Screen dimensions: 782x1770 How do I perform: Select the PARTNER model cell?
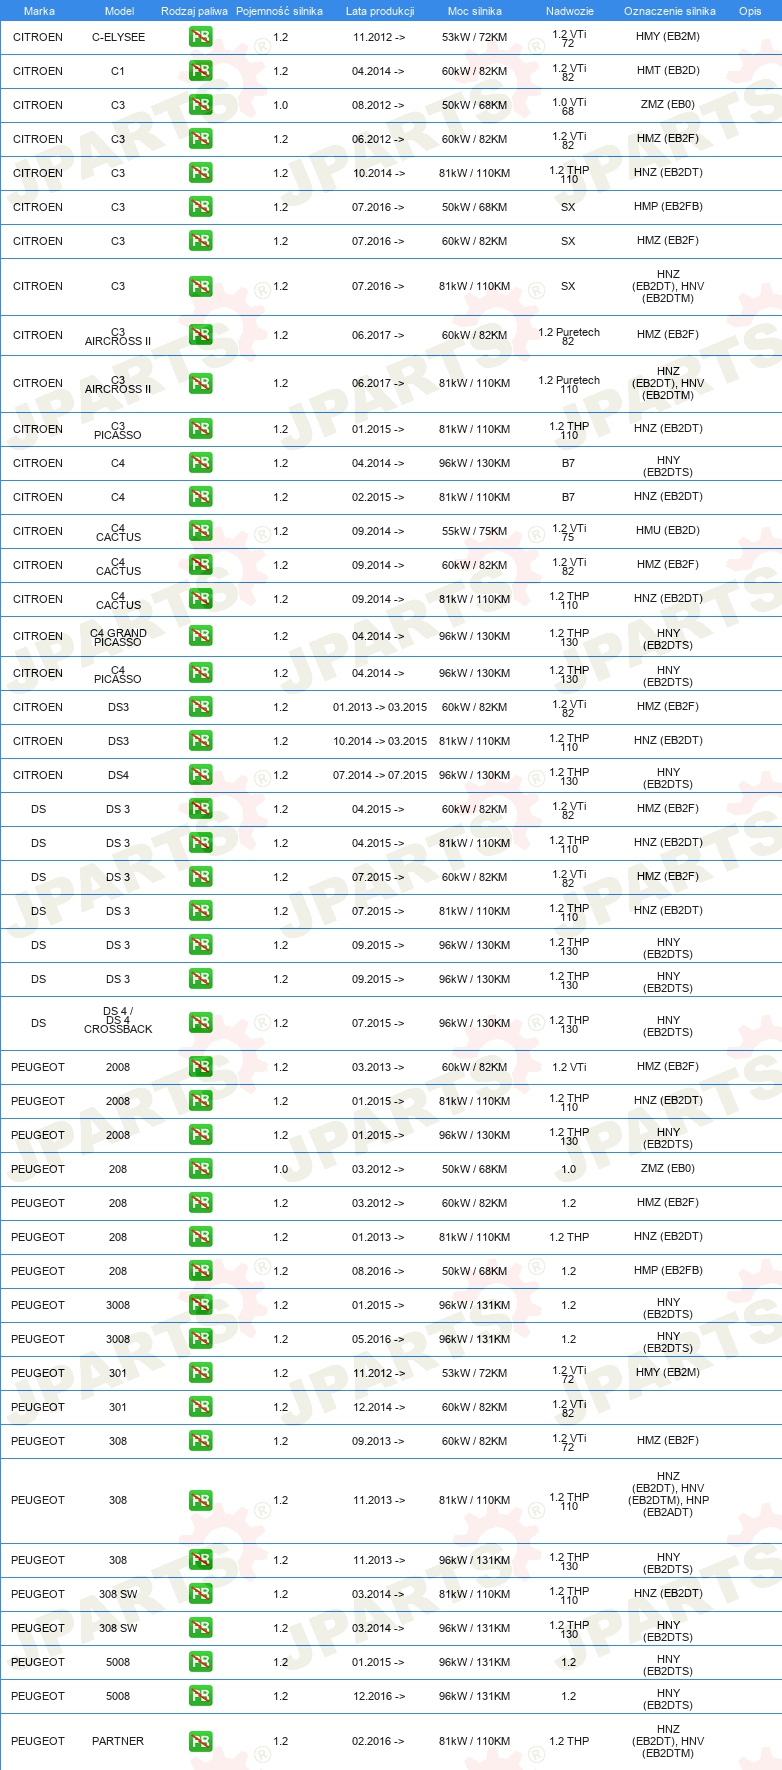click(118, 1741)
